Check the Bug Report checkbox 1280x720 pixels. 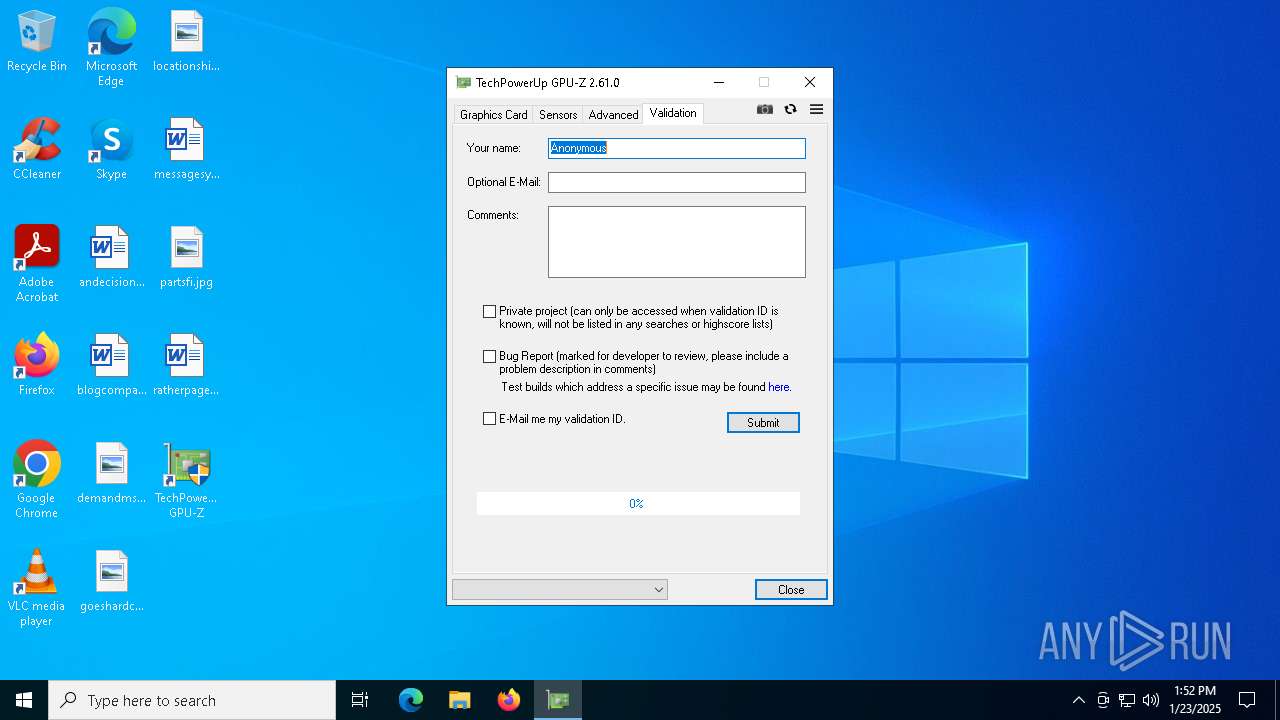[489, 356]
